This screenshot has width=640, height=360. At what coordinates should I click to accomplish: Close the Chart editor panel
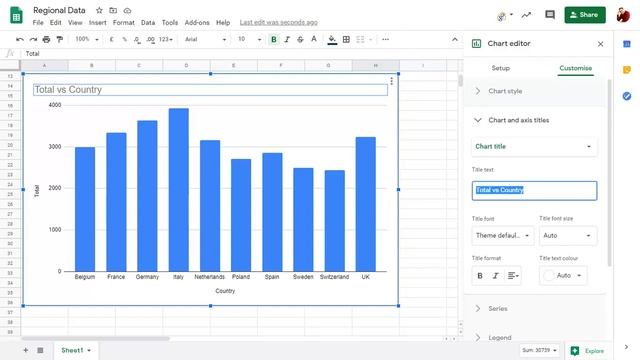[x=600, y=44]
